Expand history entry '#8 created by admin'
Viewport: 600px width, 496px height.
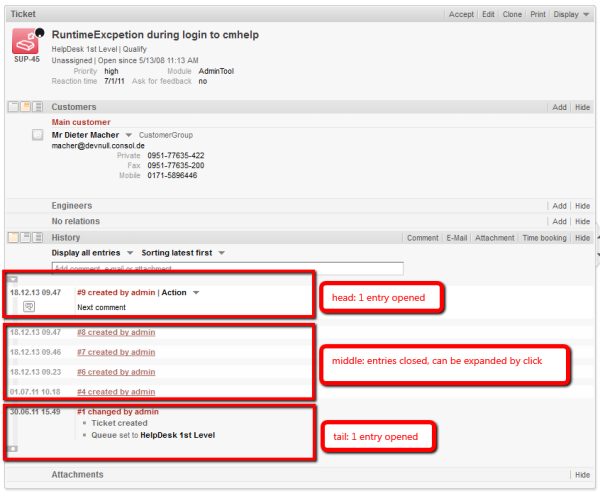(115, 331)
